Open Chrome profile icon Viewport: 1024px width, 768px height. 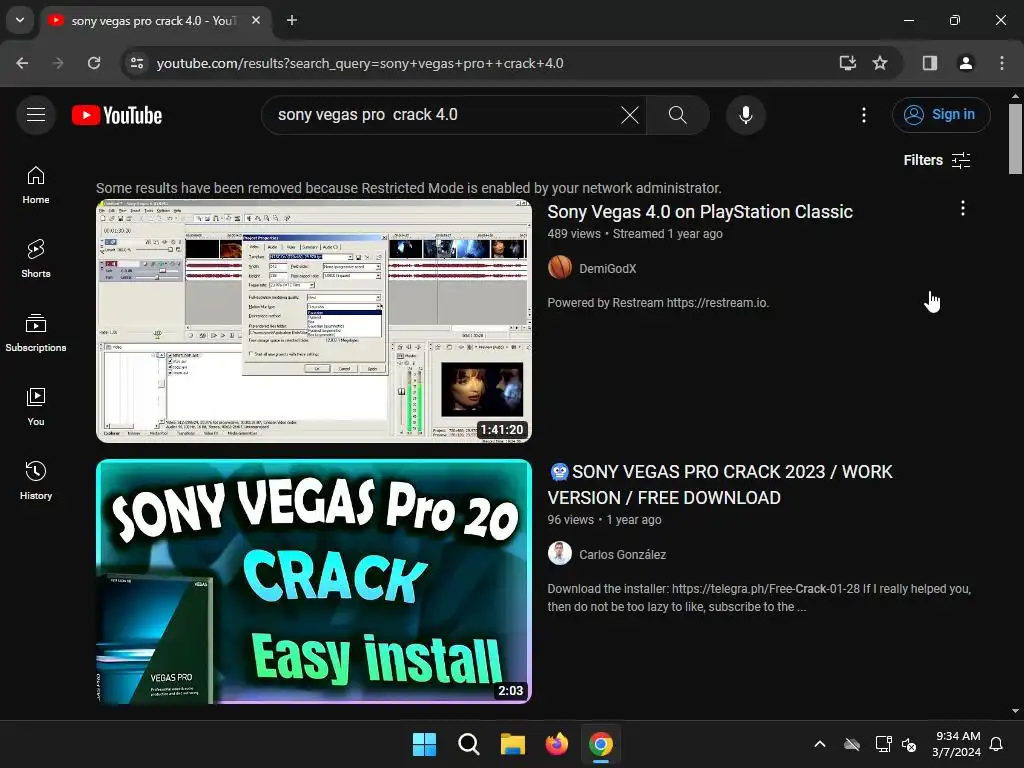coord(966,63)
